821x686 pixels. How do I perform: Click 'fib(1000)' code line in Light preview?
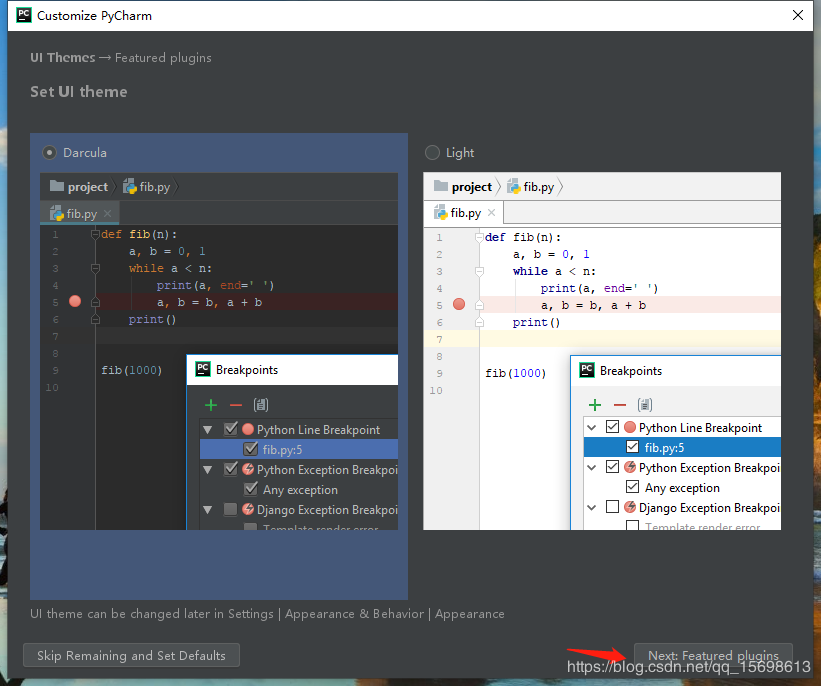click(516, 373)
